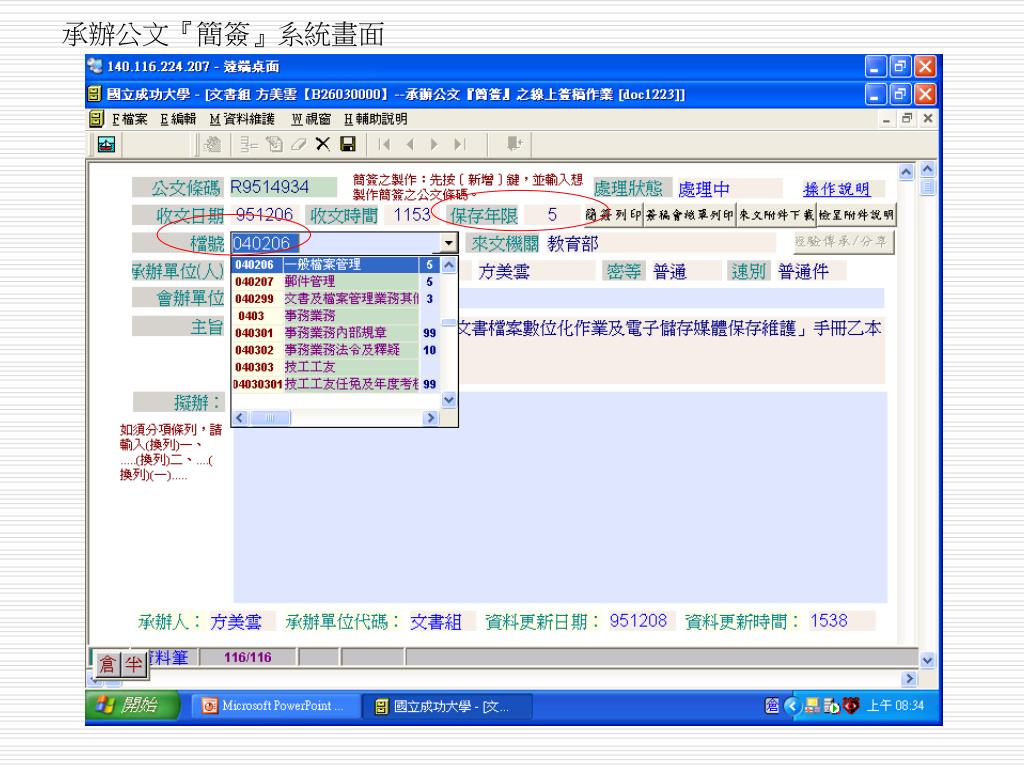Click the tray icon with the green arrow
1024x768 pixels.
[x=832, y=706]
